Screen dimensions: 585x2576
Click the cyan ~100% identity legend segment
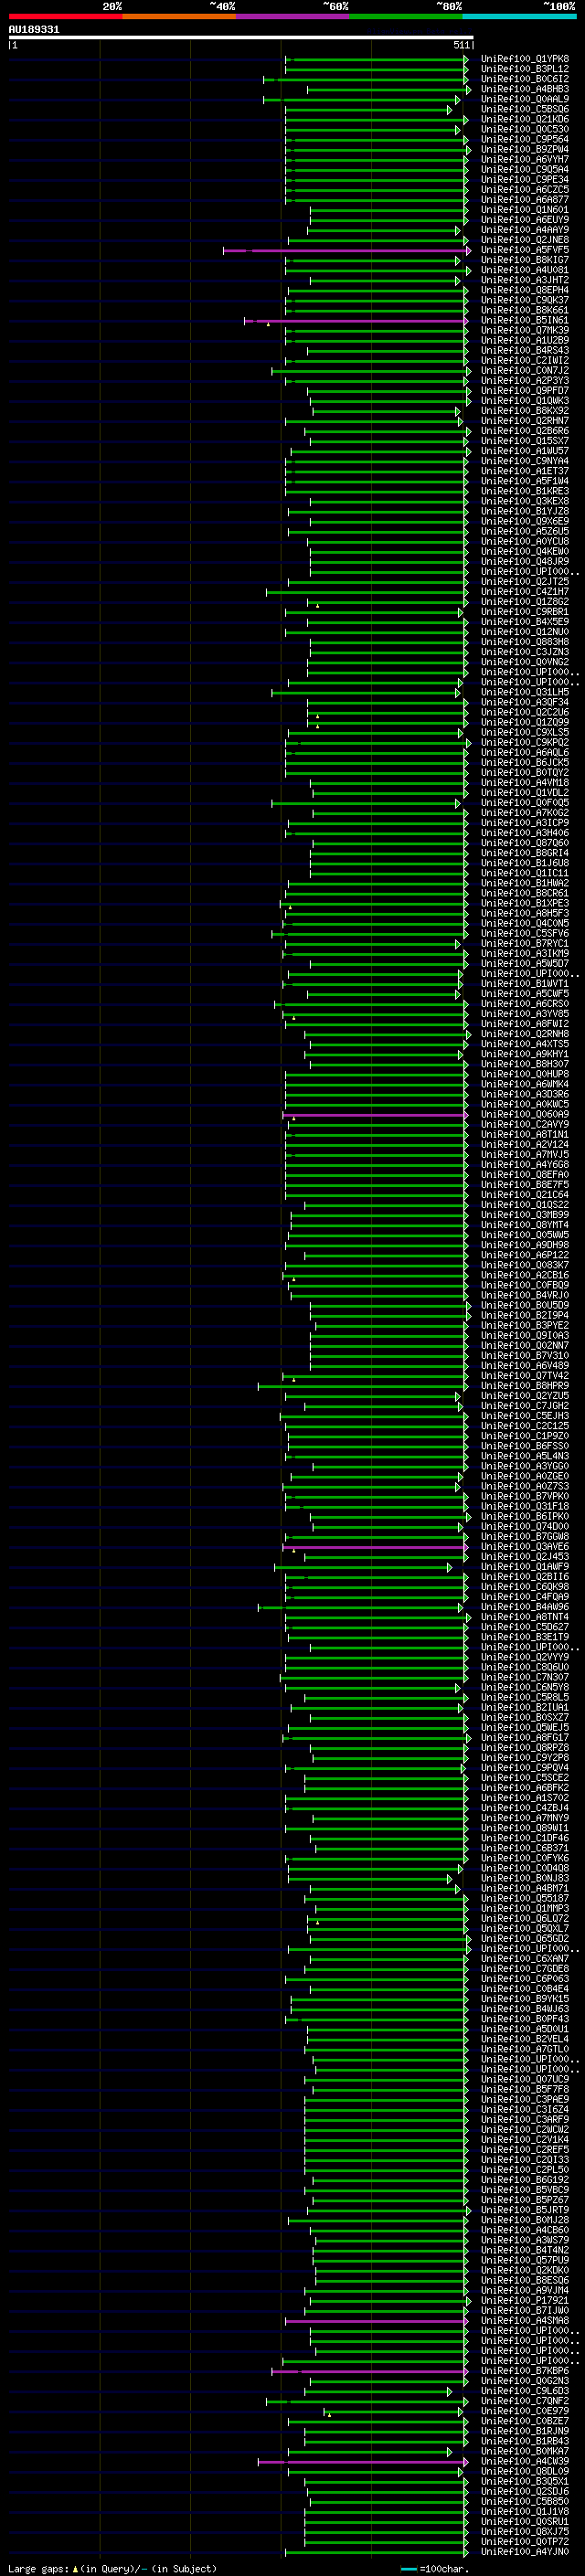[520, 16]
